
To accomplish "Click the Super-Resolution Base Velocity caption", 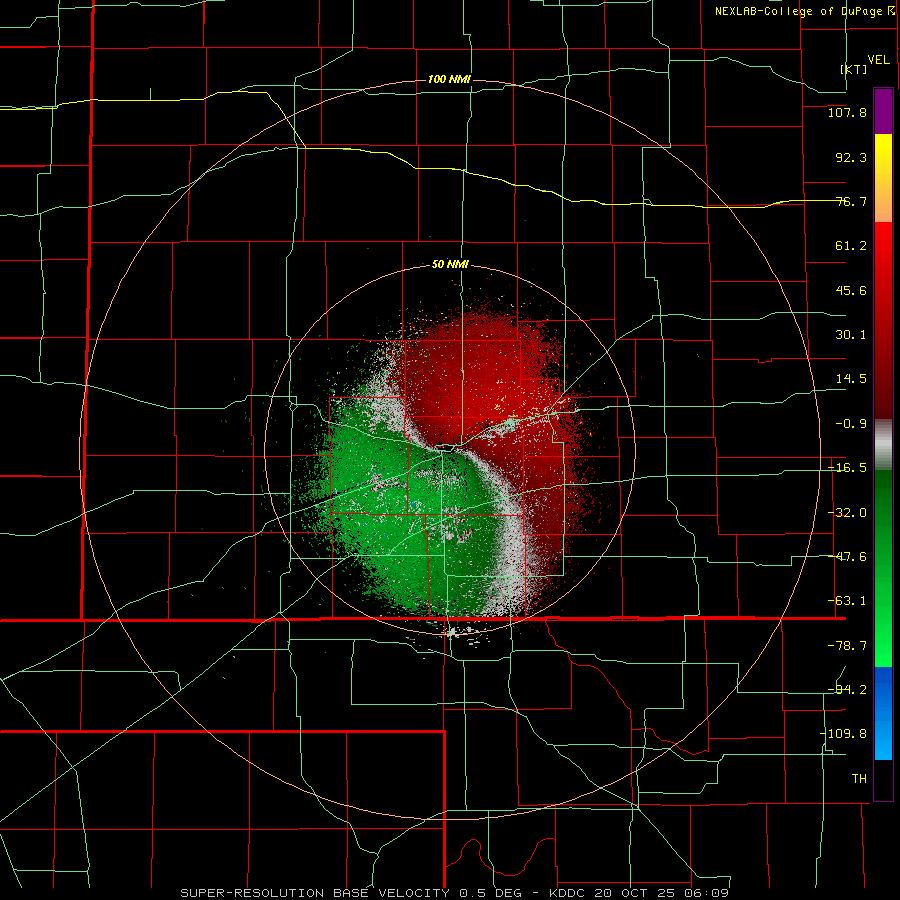I will point(455,893).
